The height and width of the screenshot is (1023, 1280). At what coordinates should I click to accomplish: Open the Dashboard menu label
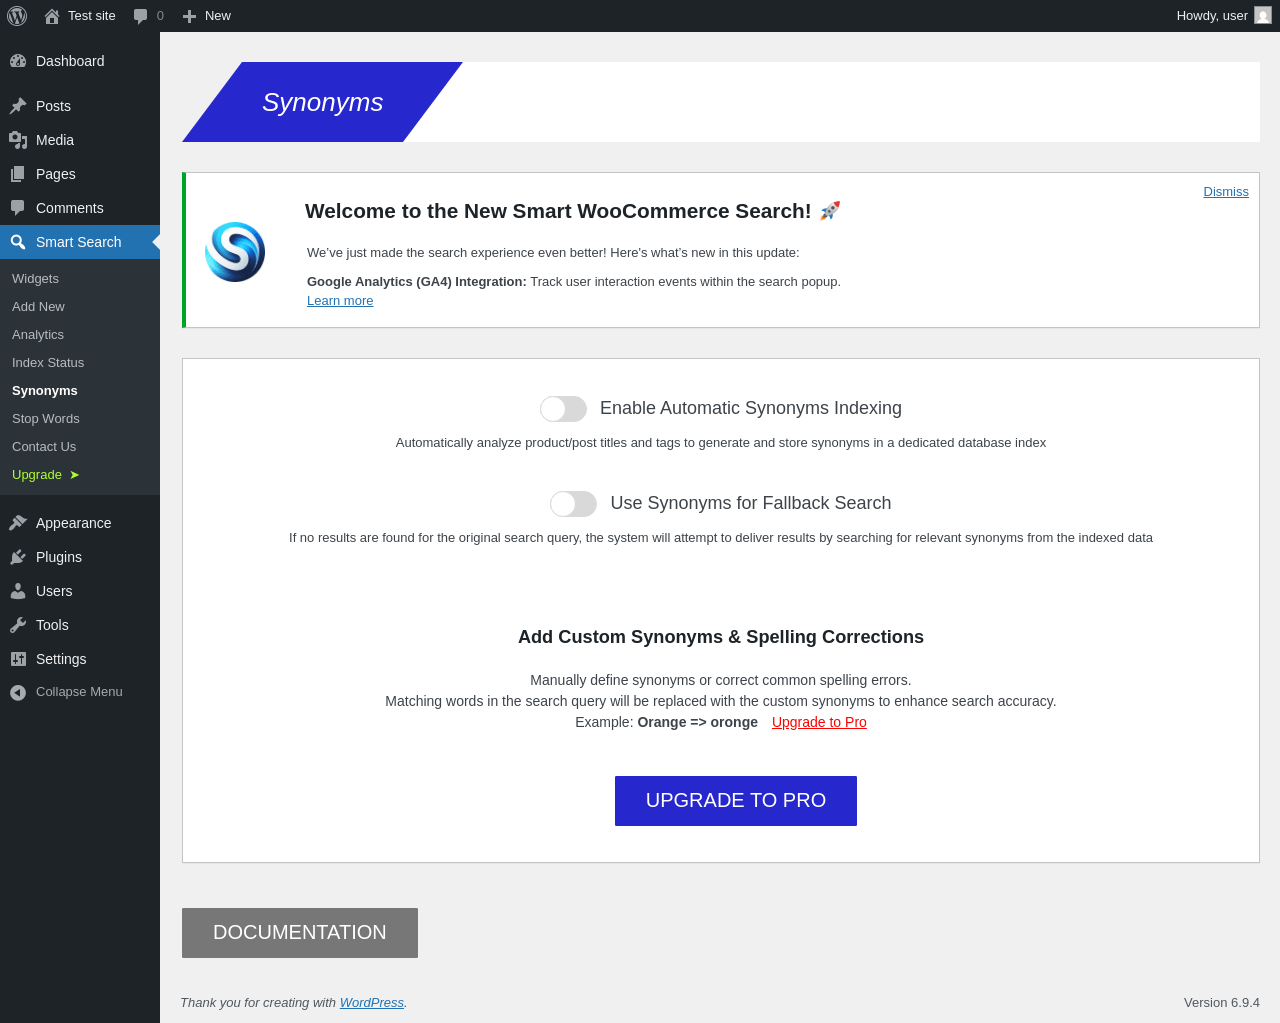70,61
